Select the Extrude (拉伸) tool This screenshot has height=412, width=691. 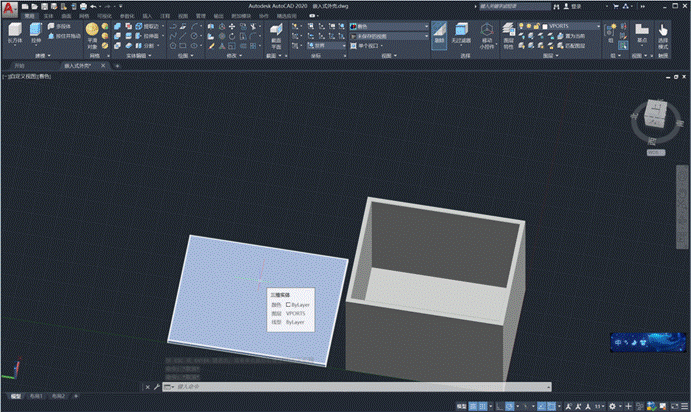point(36,33)
